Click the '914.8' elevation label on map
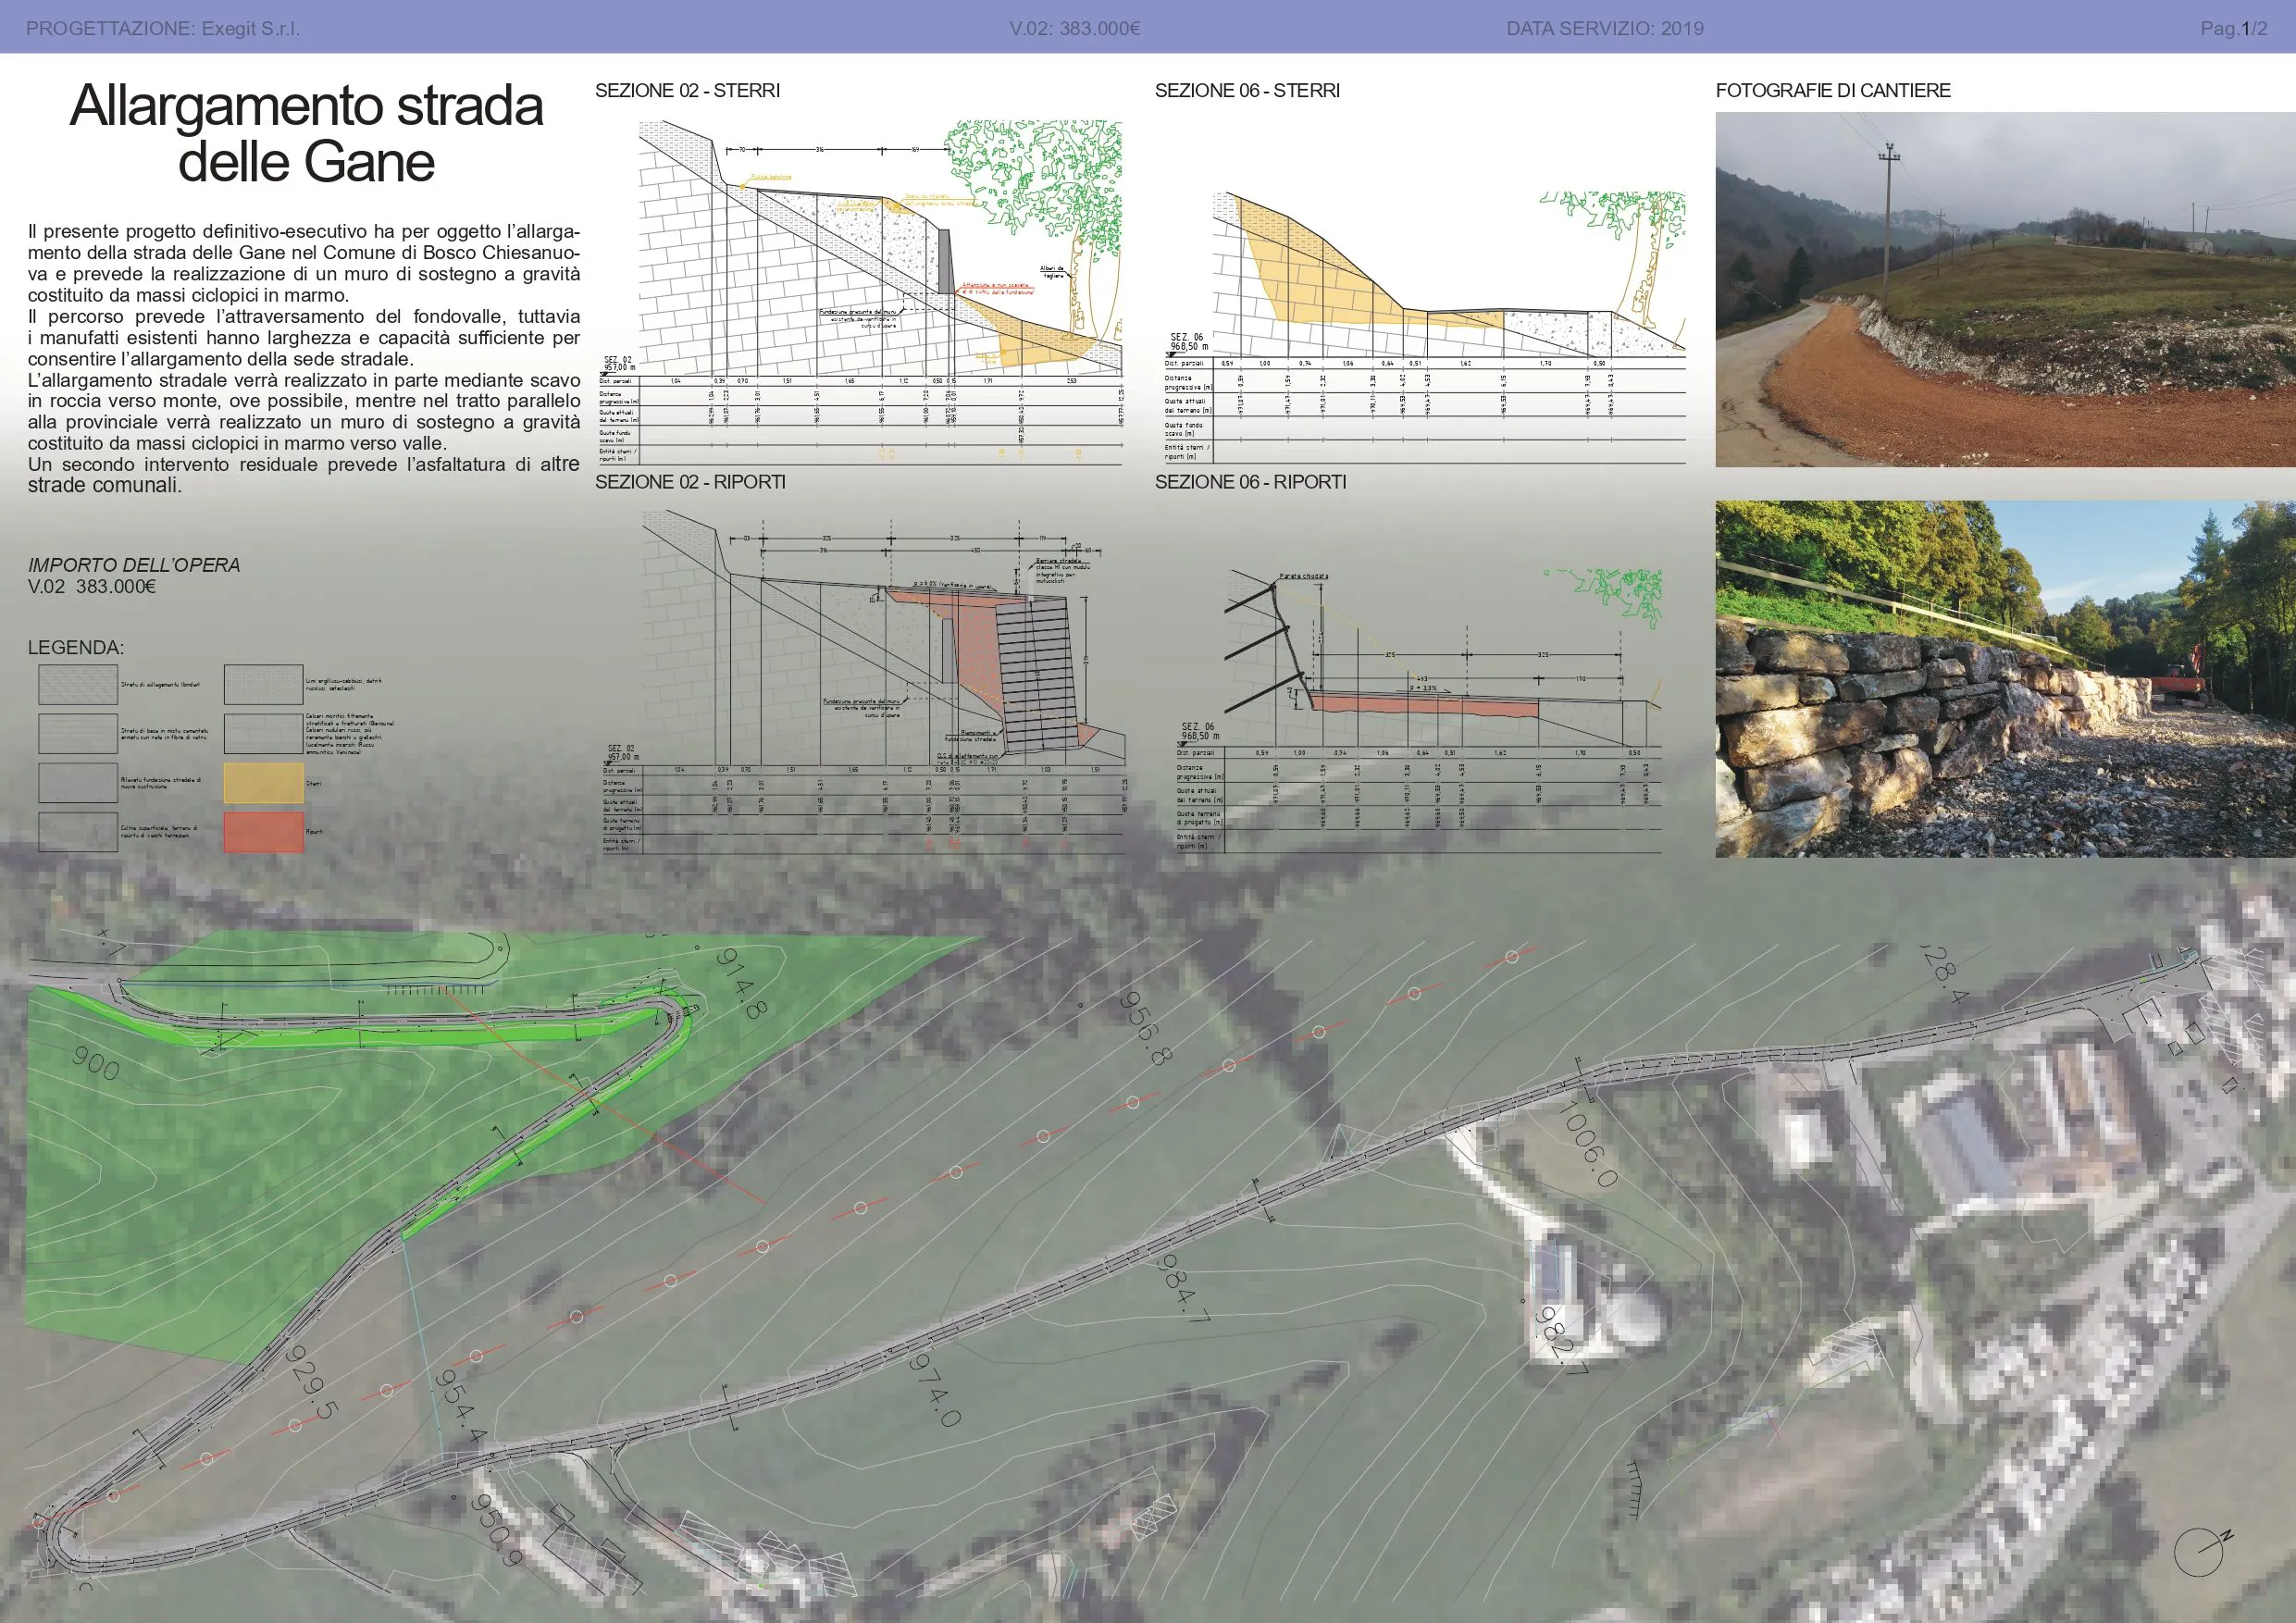Viewport: 2296px width, 1623px height. click(741, 983)
